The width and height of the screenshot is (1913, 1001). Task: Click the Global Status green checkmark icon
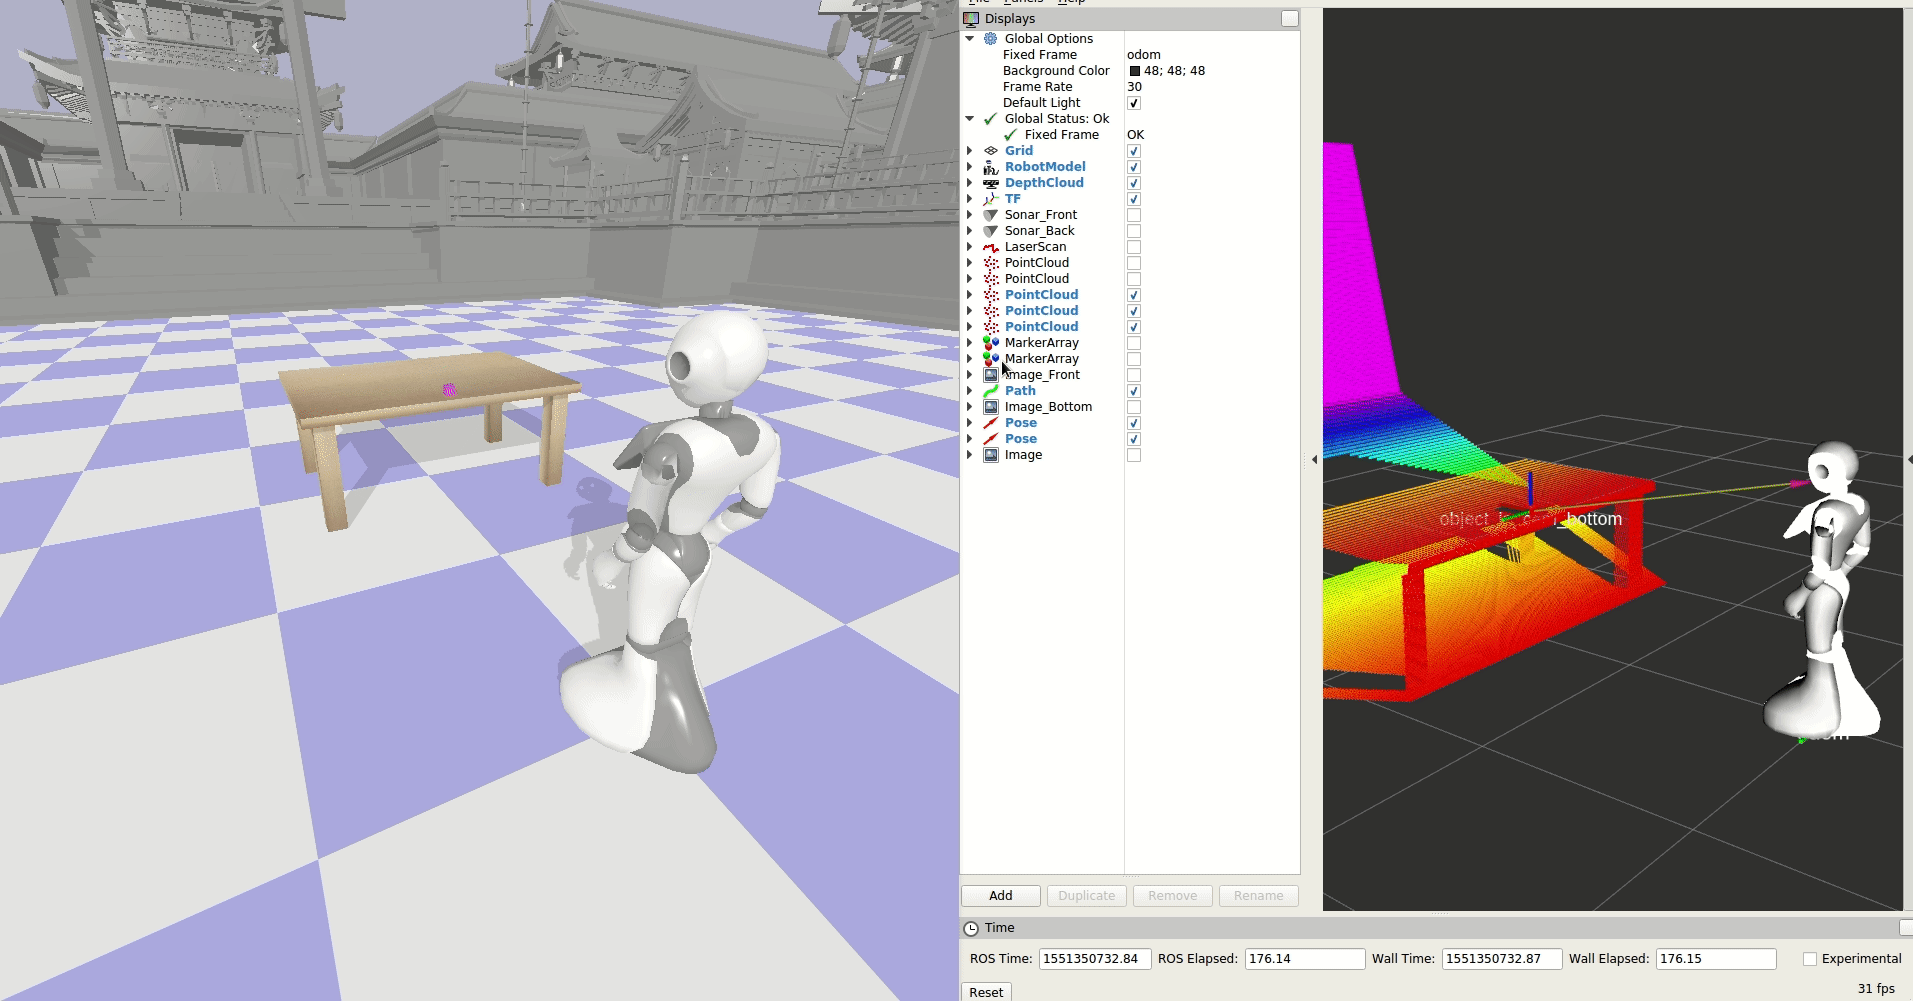pyautogui.click(x=990, y=118)
